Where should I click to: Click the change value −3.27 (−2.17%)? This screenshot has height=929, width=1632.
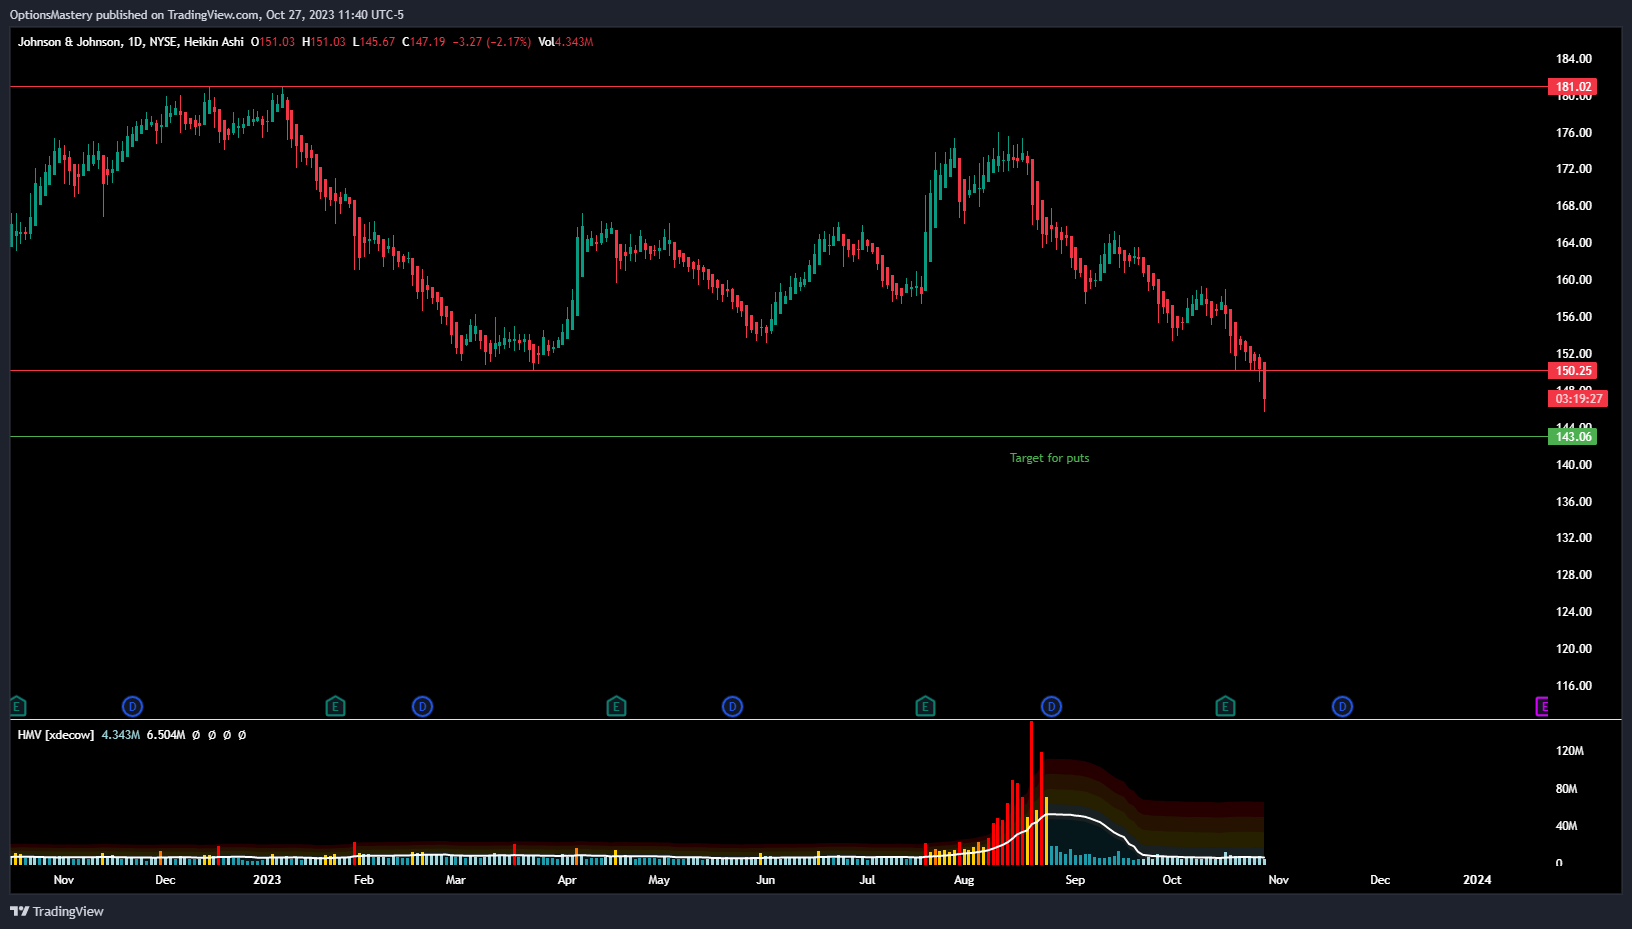click(491, 42)
